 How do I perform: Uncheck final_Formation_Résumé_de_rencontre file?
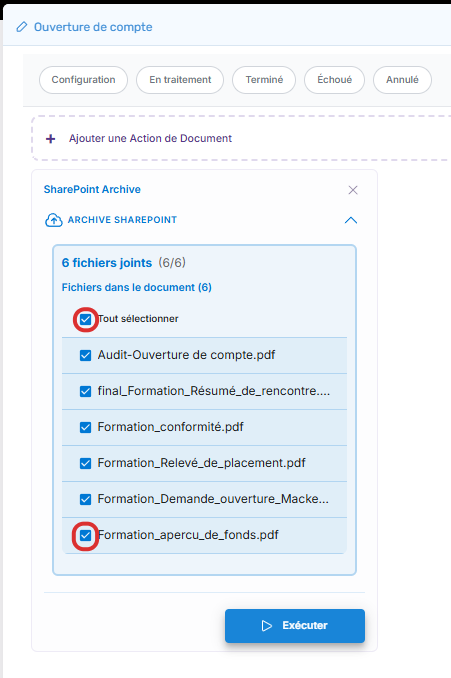[x=86, y=391]
